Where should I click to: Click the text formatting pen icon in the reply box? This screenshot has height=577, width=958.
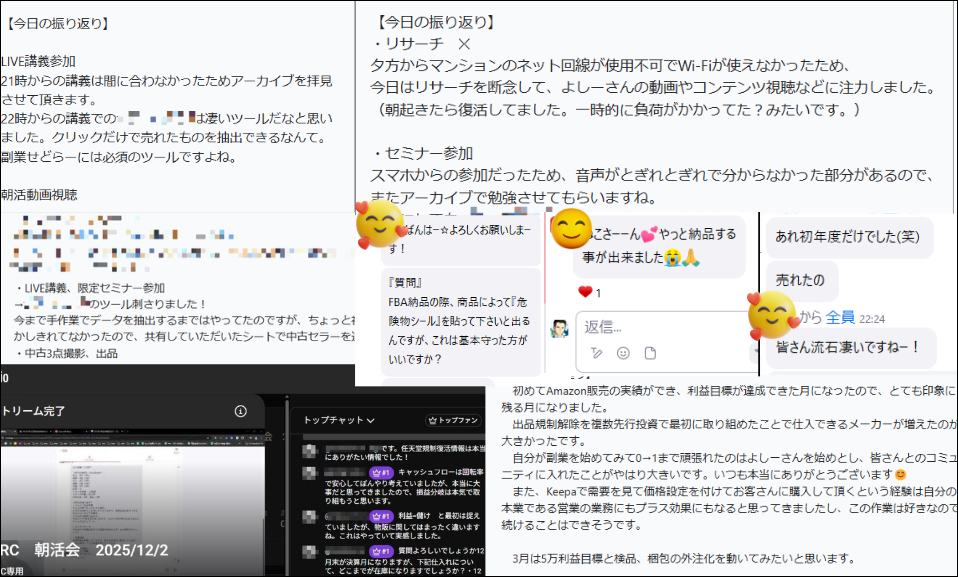(x=596, y=353)
